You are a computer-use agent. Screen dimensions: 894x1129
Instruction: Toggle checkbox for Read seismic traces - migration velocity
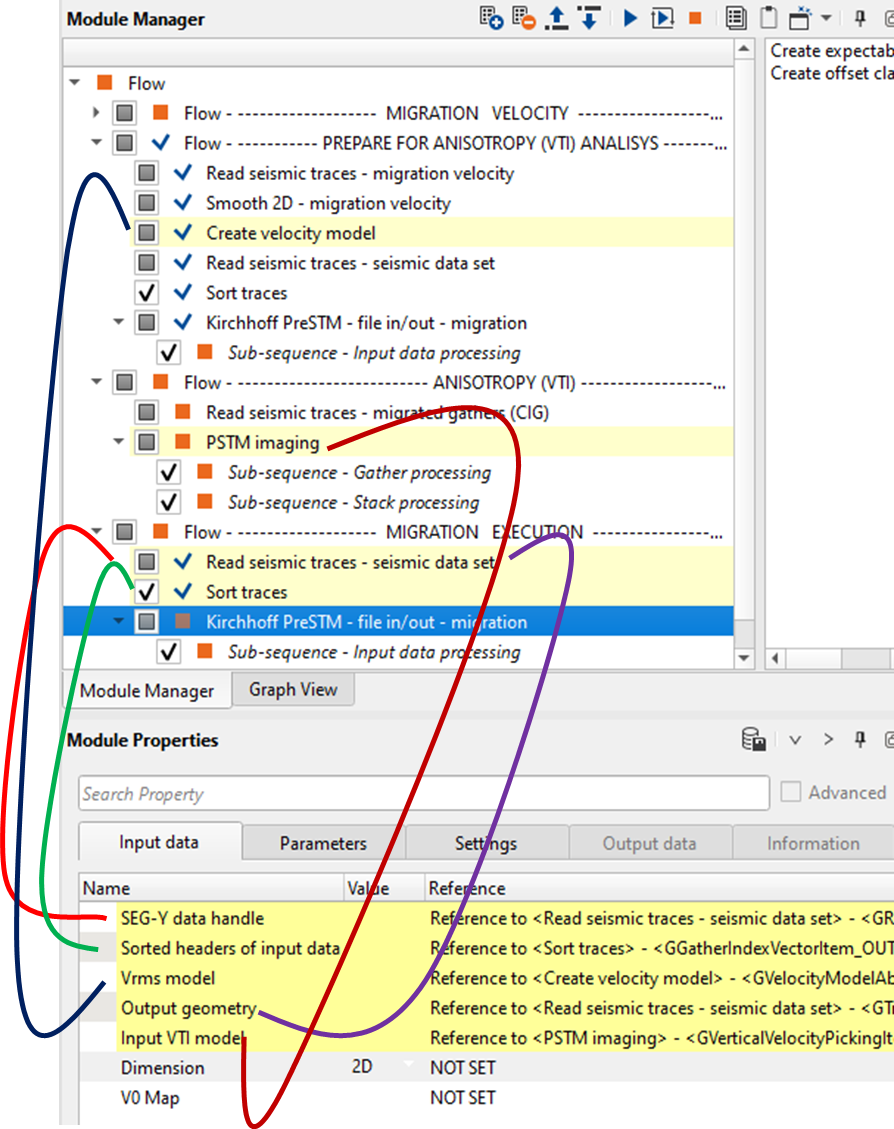(147, 173)
